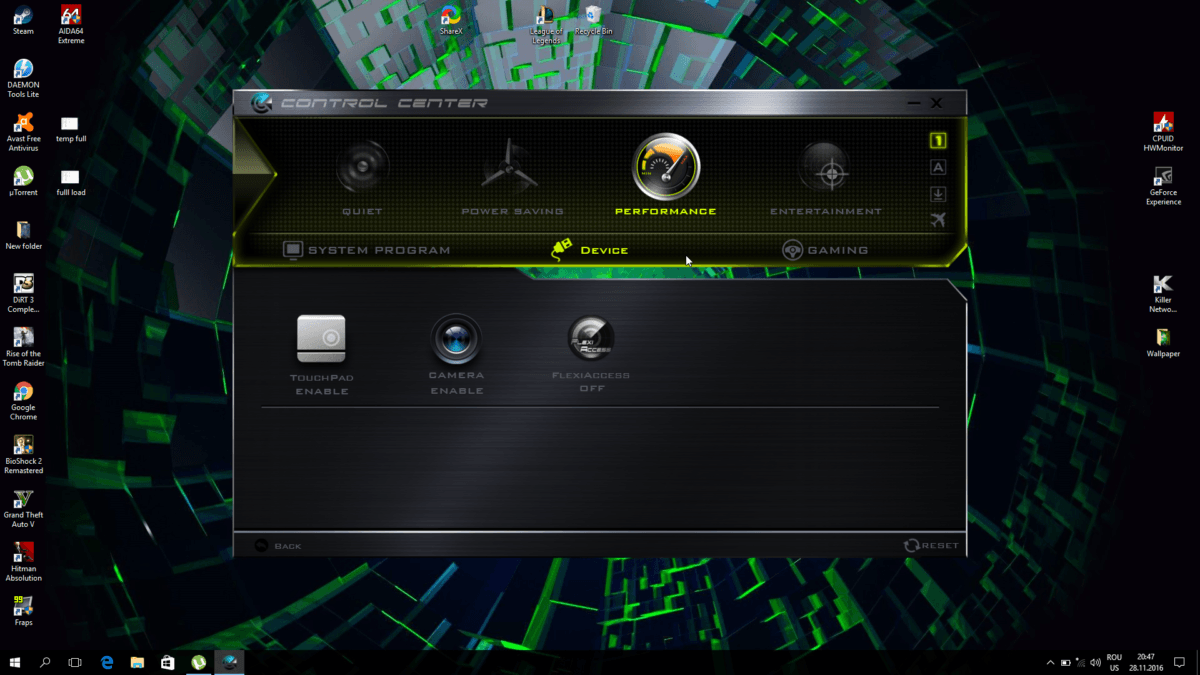Viewport: 1200px width, 675px height.
Task: Select the GeForce Experience desktop icon
Action: click(x=1164, y=186)
